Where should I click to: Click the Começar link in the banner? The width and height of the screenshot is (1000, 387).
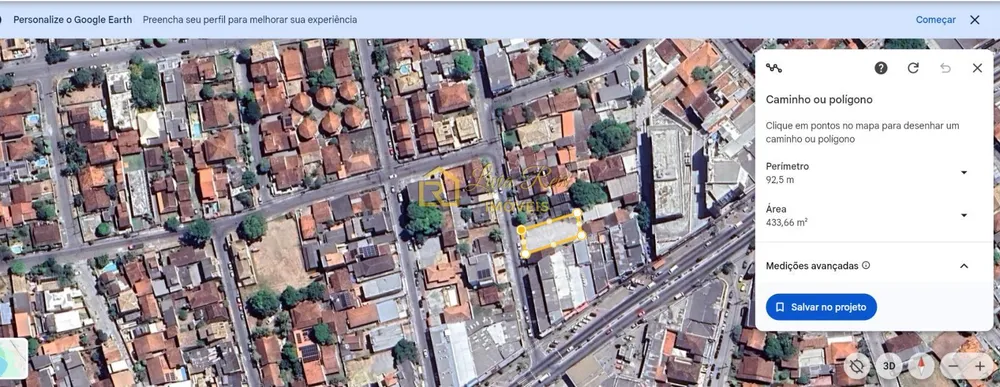coord(936,20)
